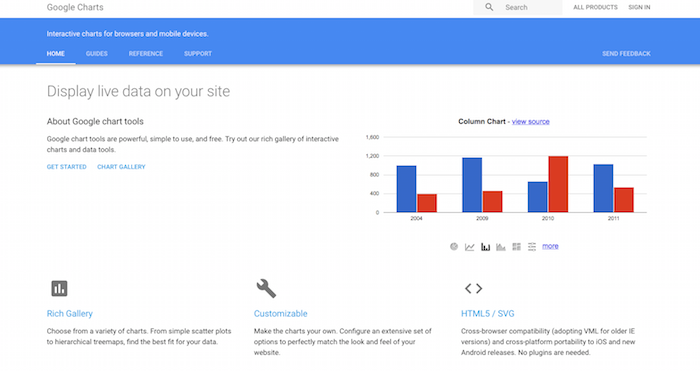Viewport: 700px width, 371px height.
Task: Click the HTML5 code brackets icon
Action: coord(473,288)
